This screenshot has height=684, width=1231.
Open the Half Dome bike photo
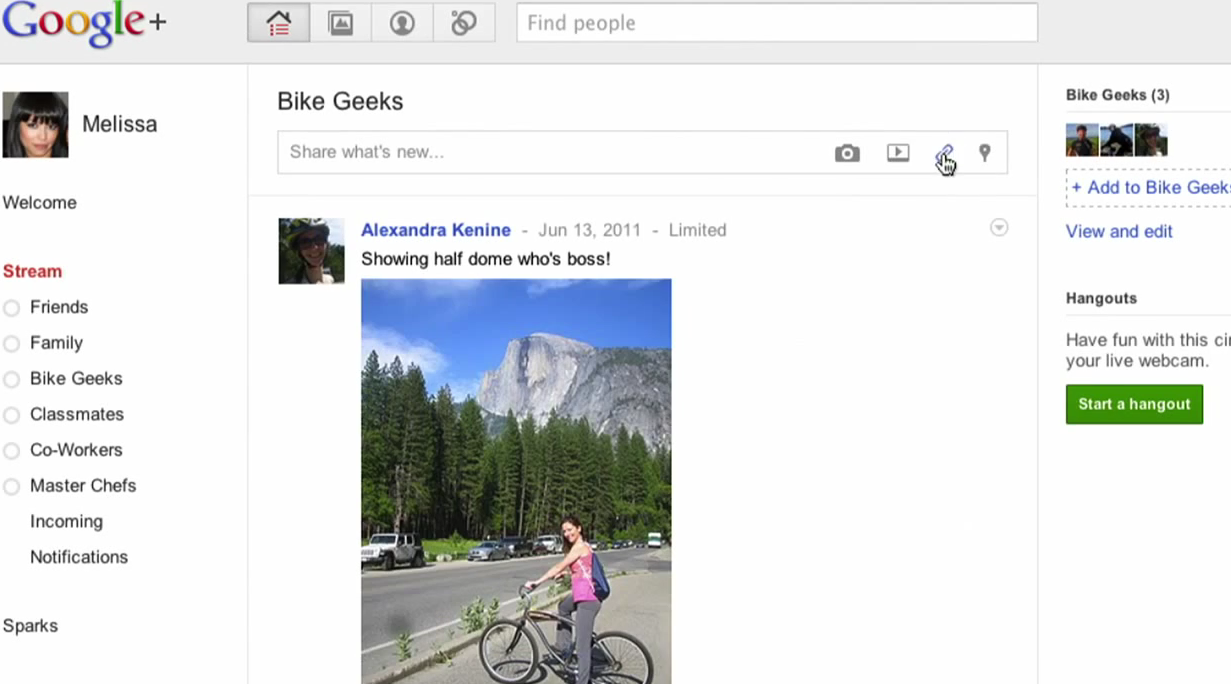(516, 480)
